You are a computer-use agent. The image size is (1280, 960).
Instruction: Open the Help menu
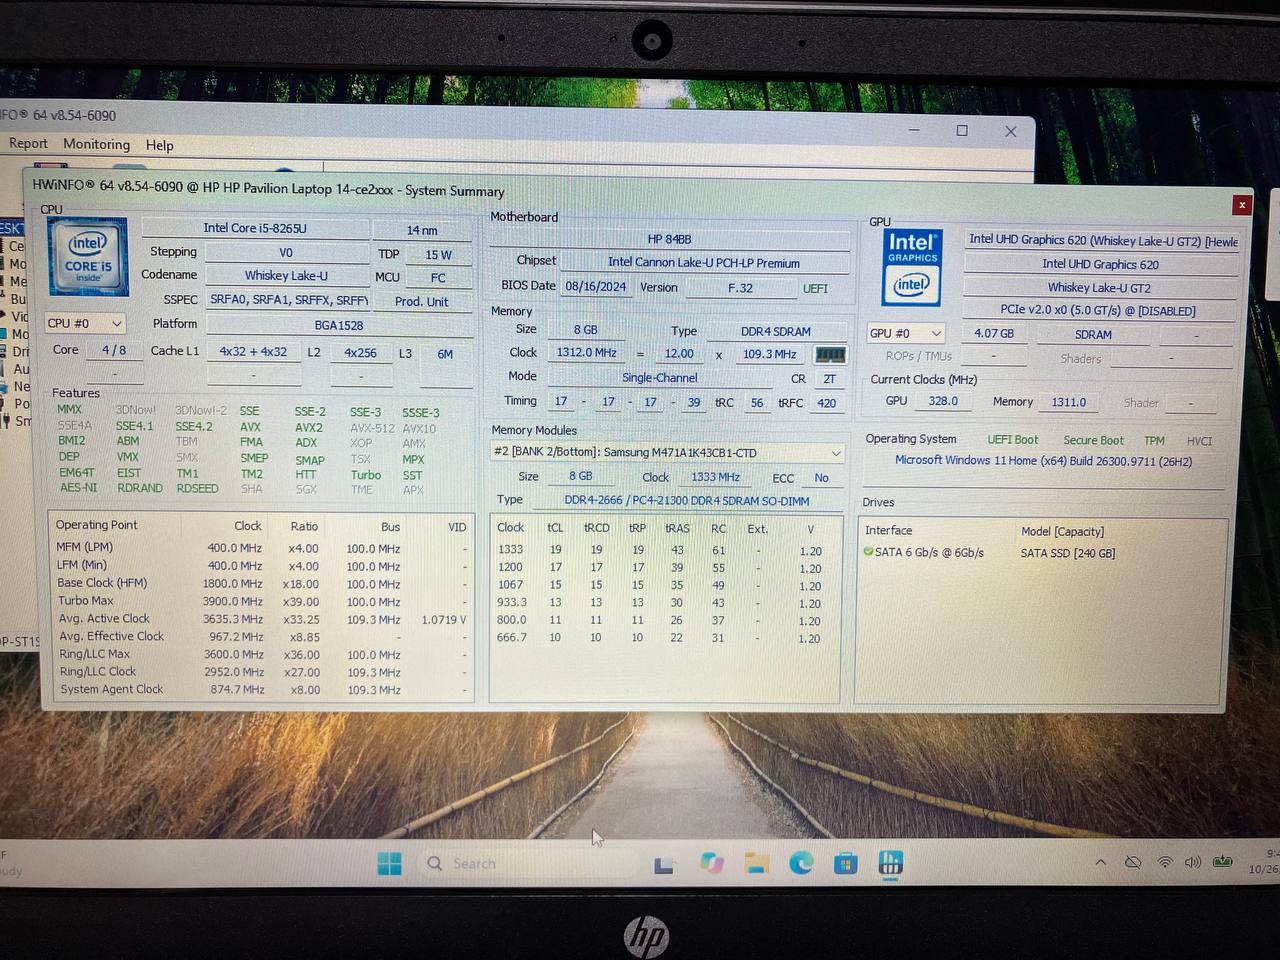point(160,145)
